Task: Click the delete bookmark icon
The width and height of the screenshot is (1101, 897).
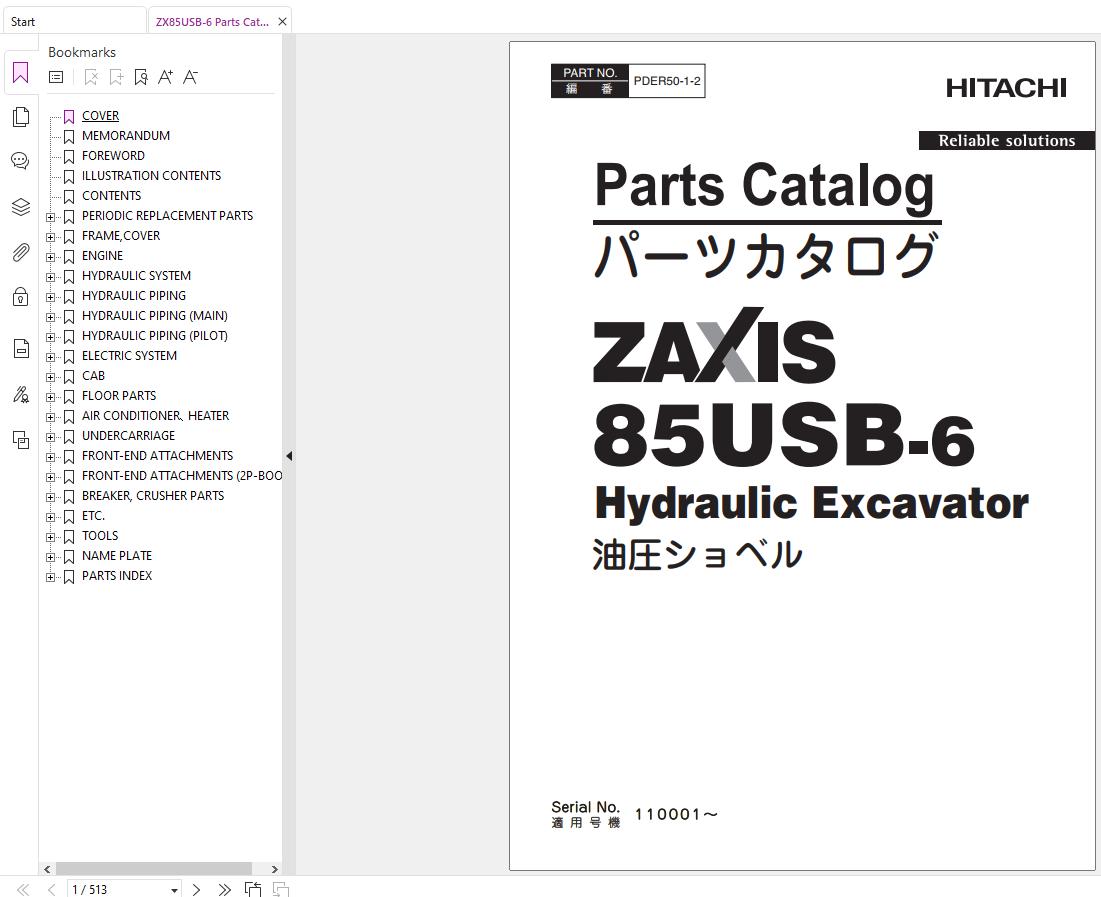Action: (91, 77)
